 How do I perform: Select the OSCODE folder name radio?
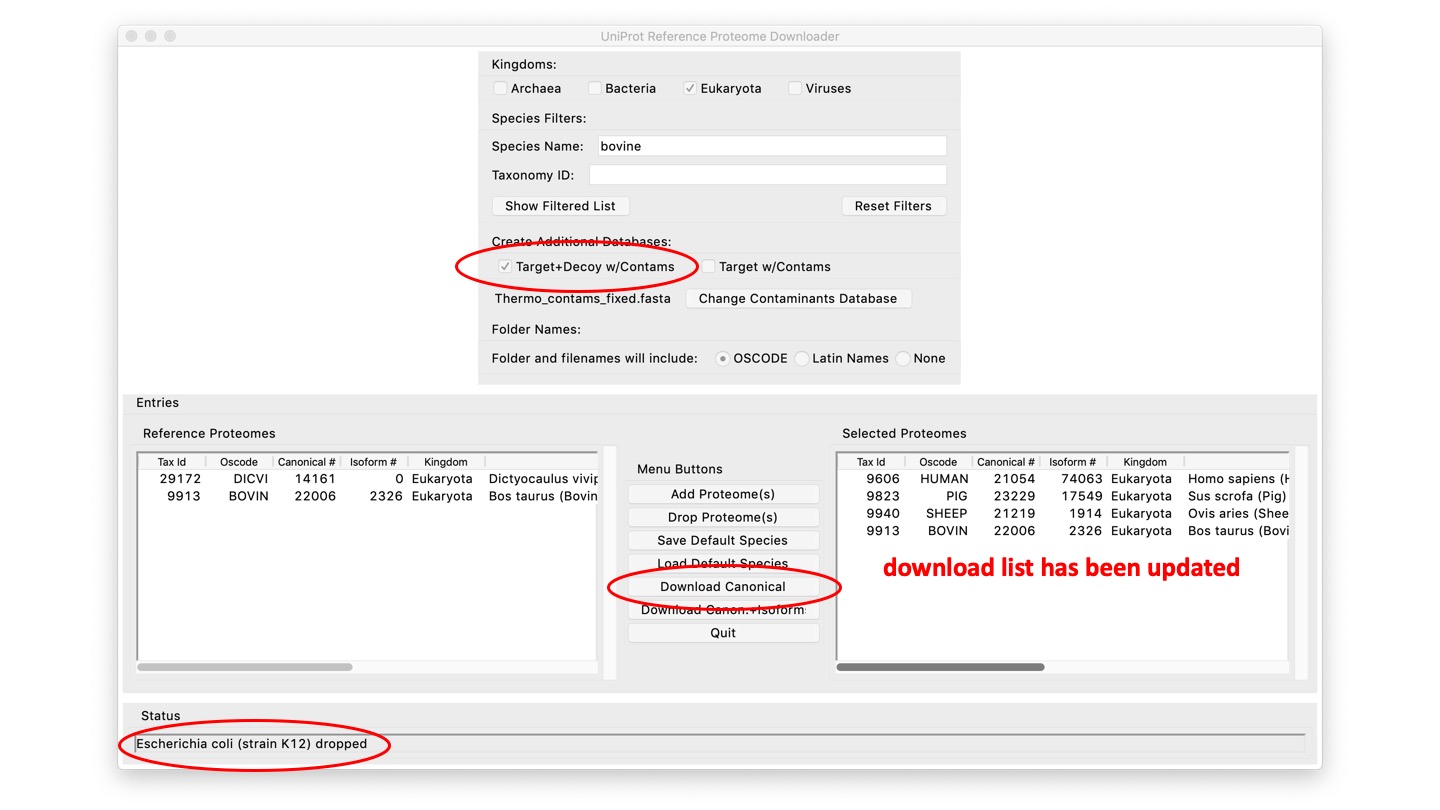(723, 358)
